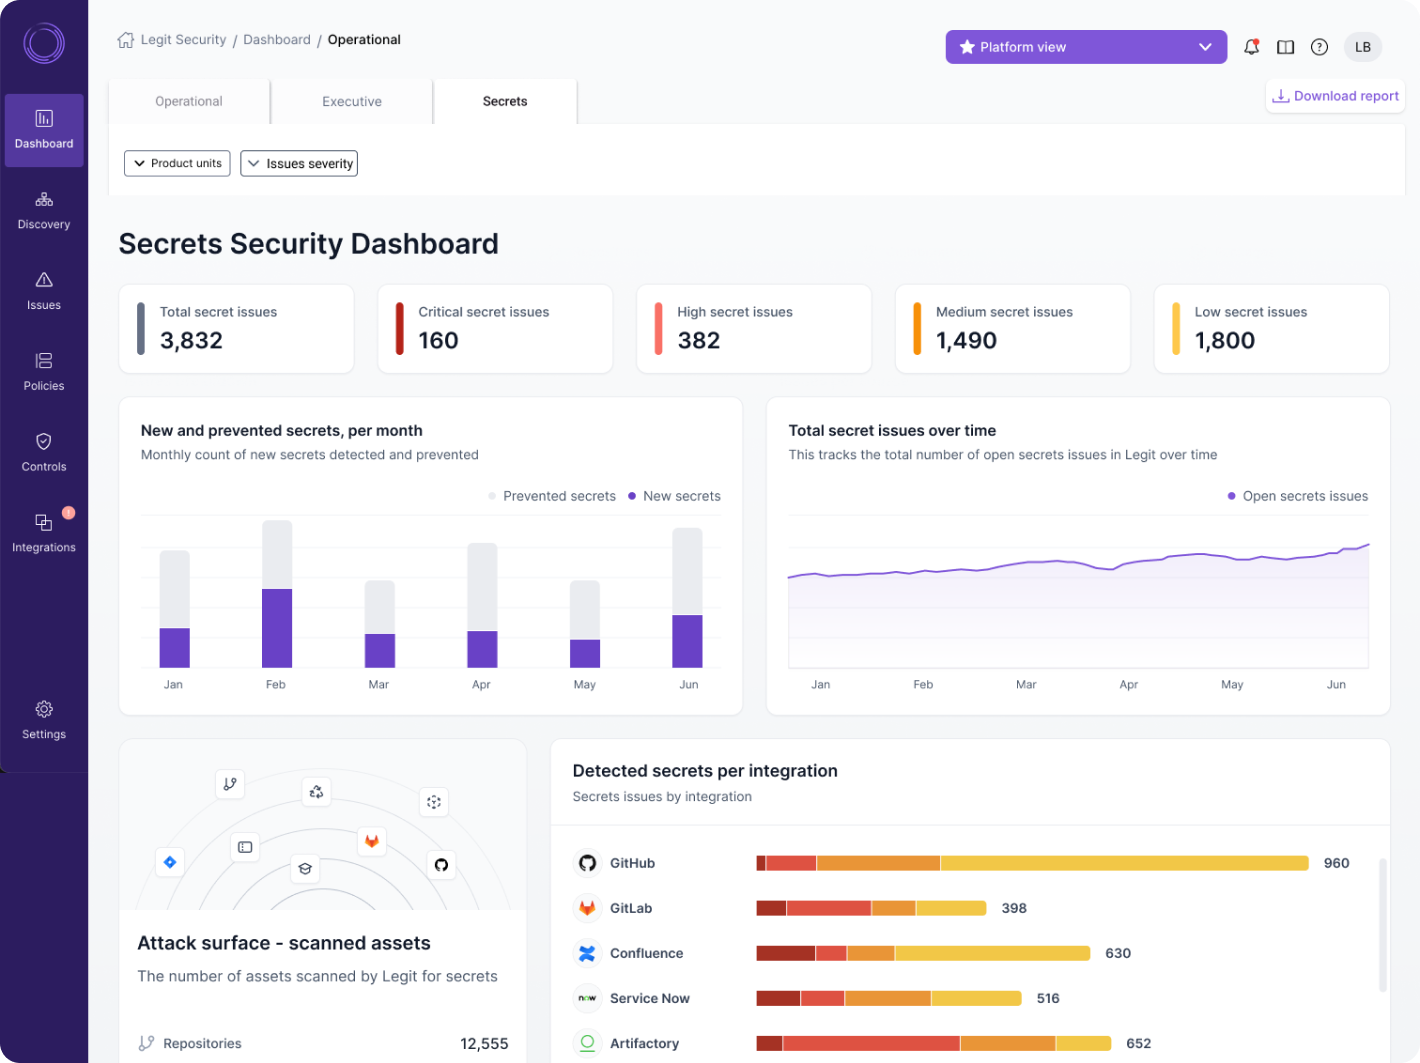Open the Platform view dropdown
Viewport: 1420px width, 1063px height.
tap(1085, 46)
